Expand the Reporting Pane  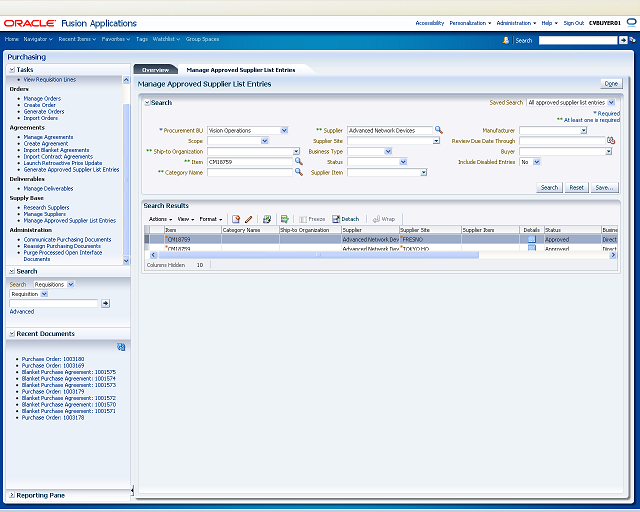pyautogui.click(x=12, y=495)
